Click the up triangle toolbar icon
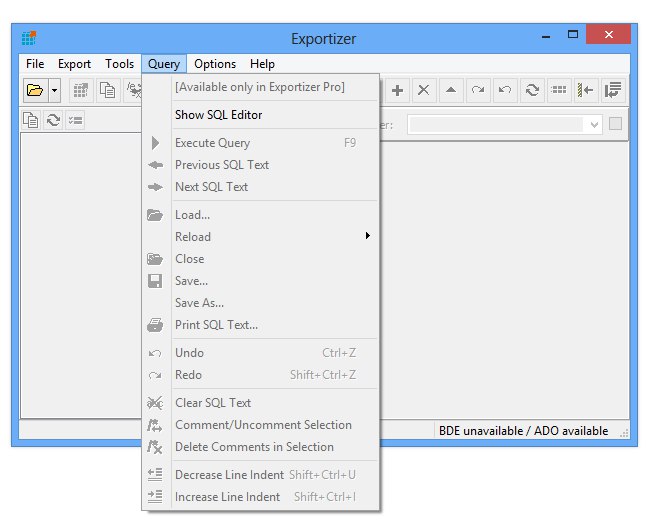Screen dimensions: 657x527 click(451, 90)
